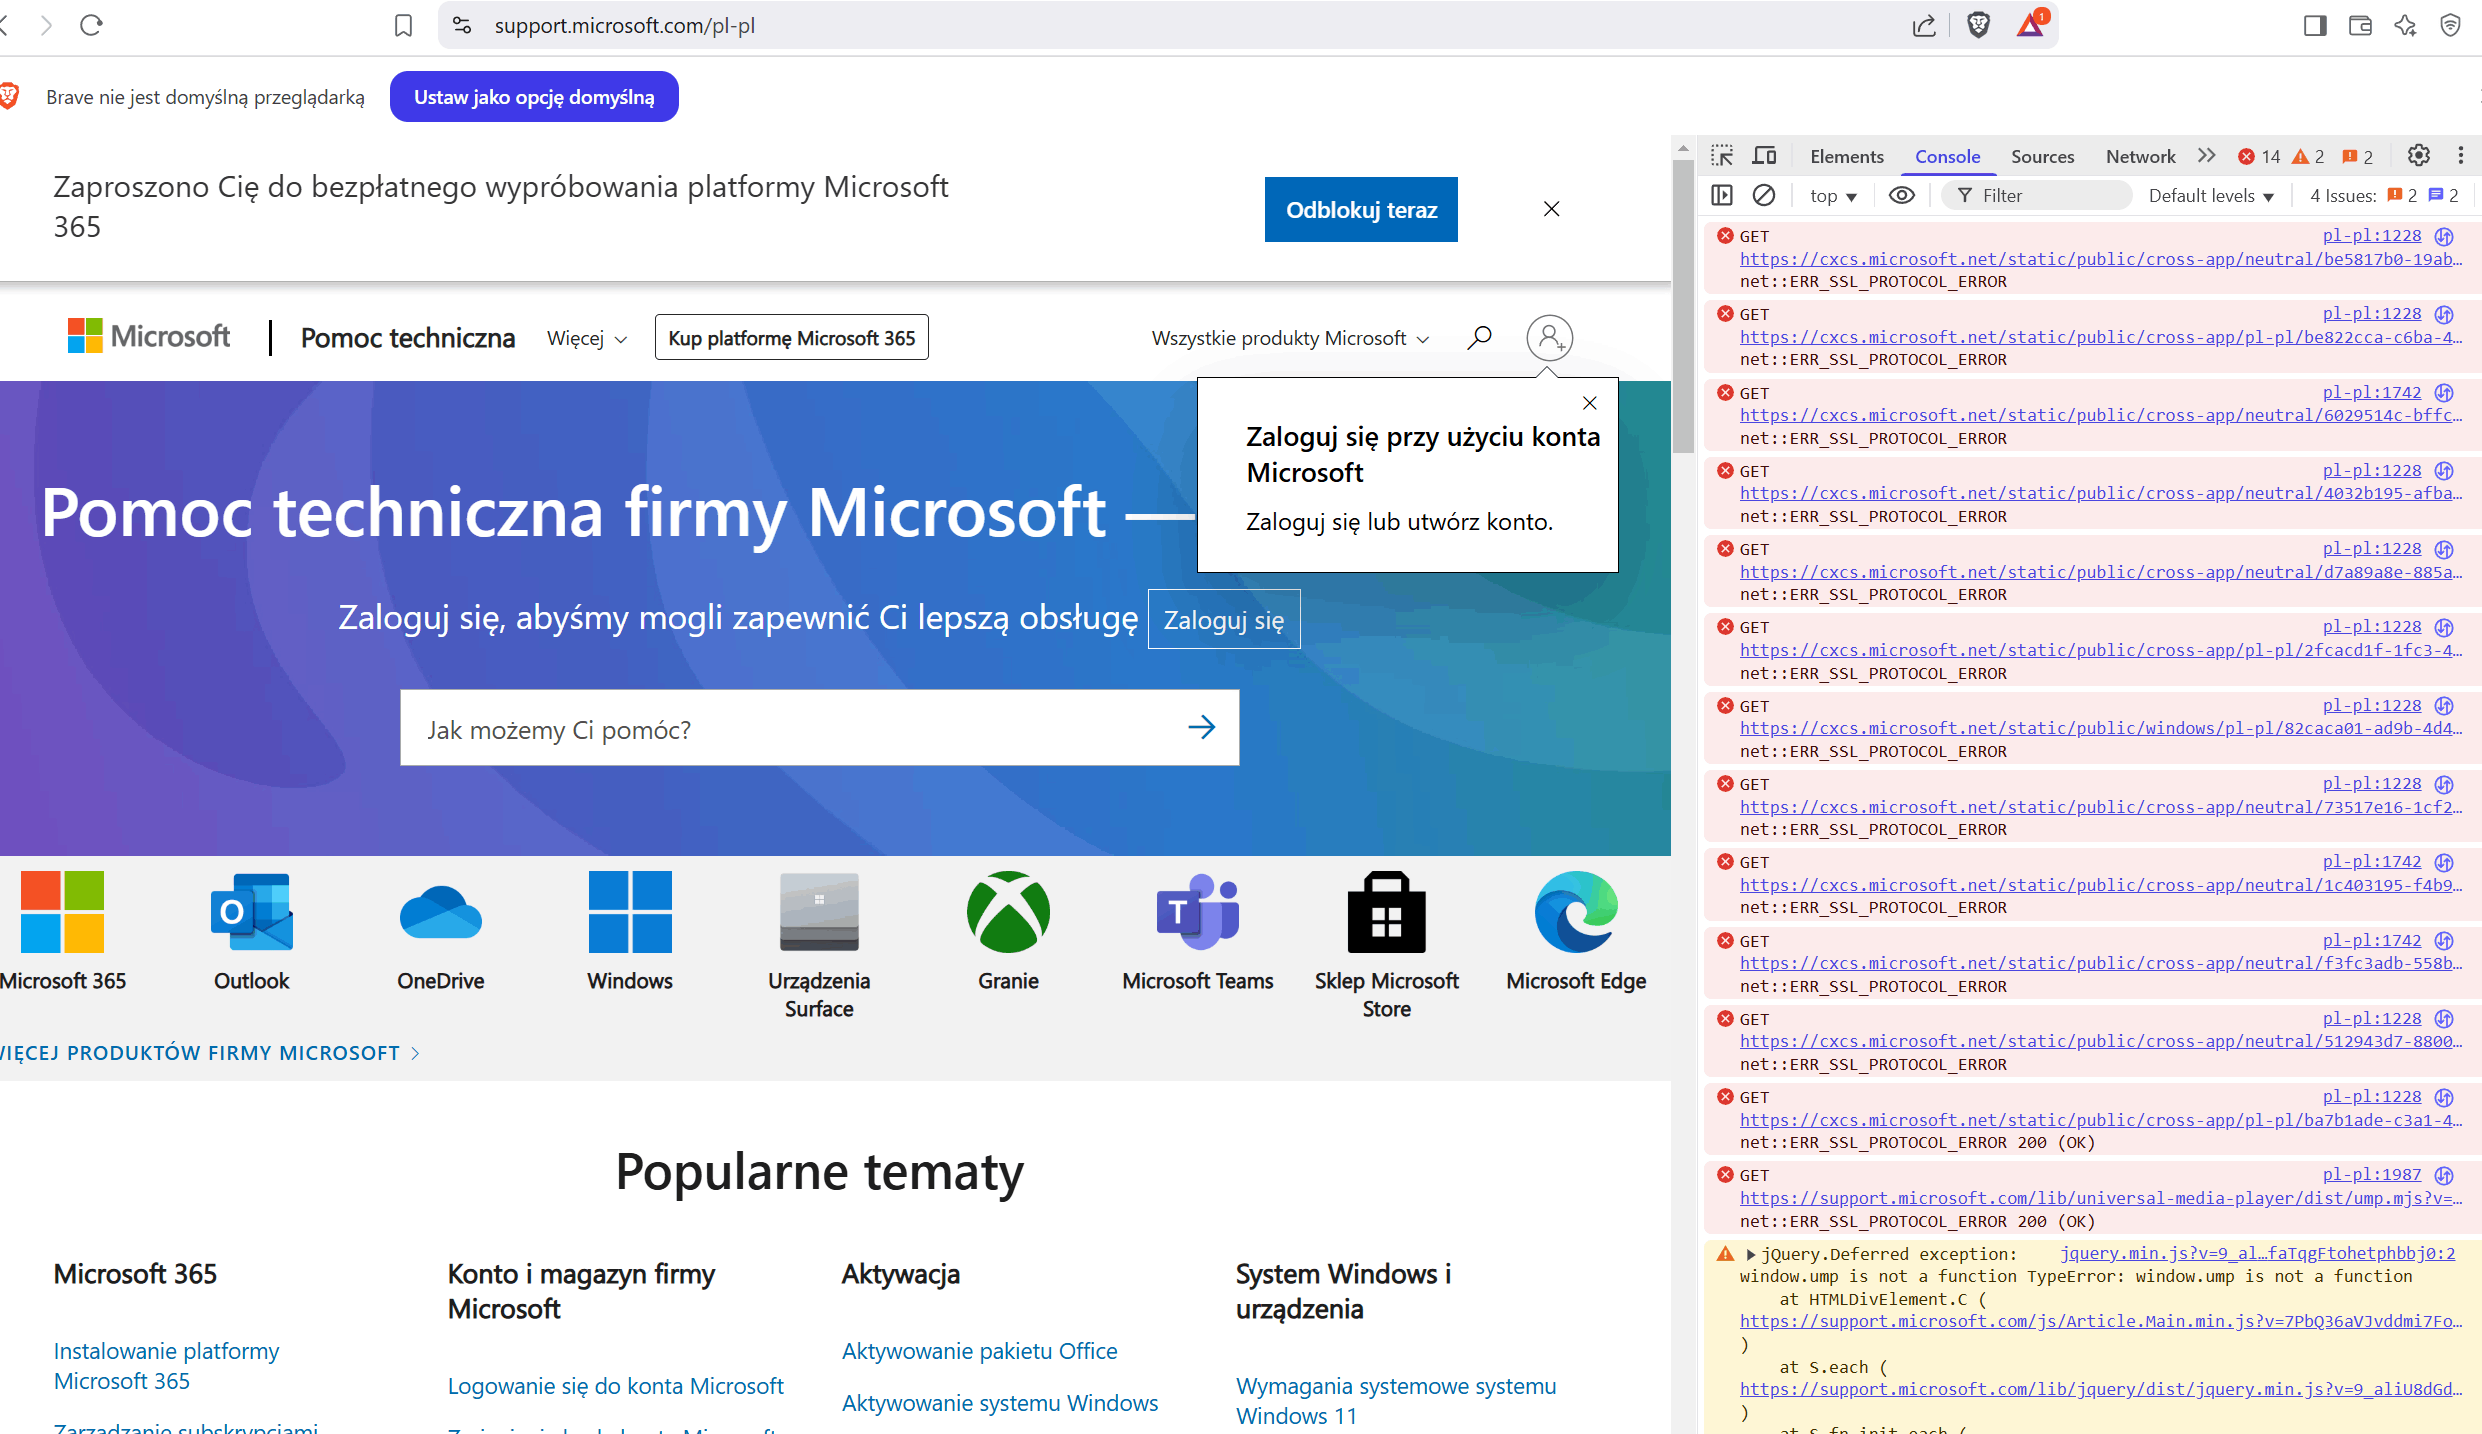Open the Xbox Granie product icon
Image resolution: width=2482 pixels, height=1434 pixels.
coord(1008,912)
